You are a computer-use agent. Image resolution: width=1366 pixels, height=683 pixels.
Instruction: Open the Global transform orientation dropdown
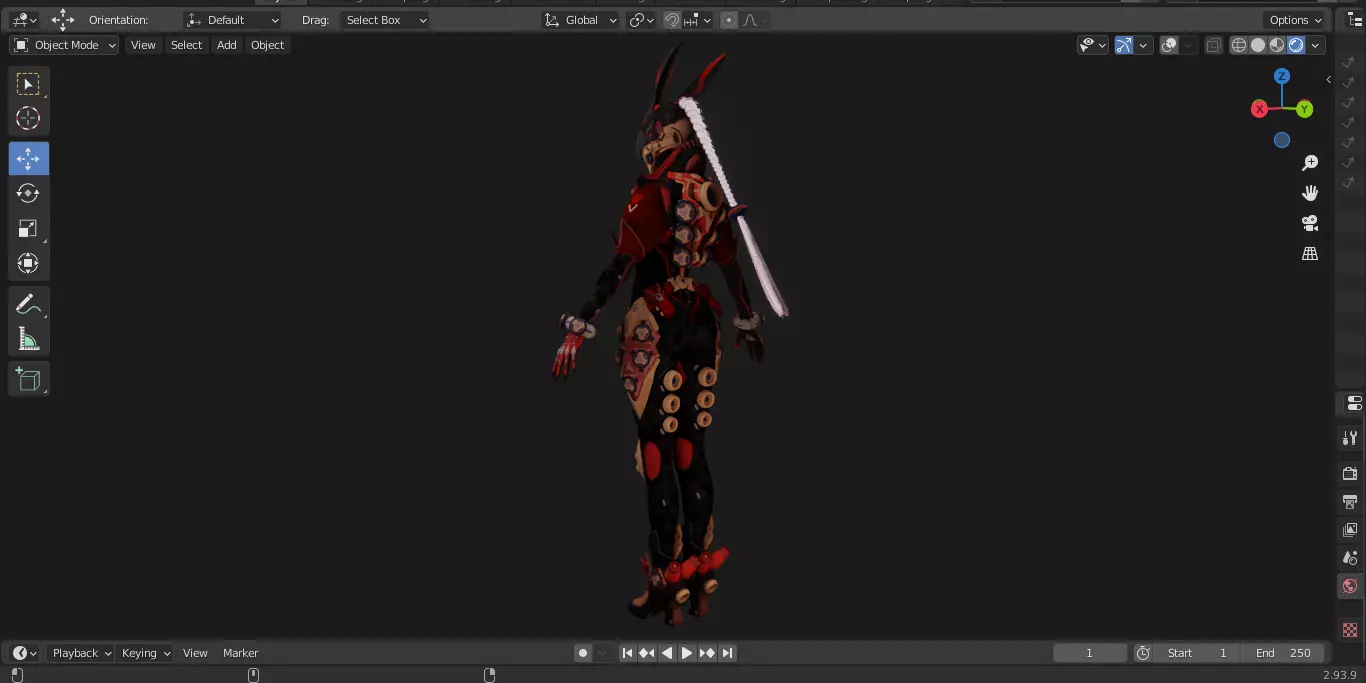tap(581, 20)
